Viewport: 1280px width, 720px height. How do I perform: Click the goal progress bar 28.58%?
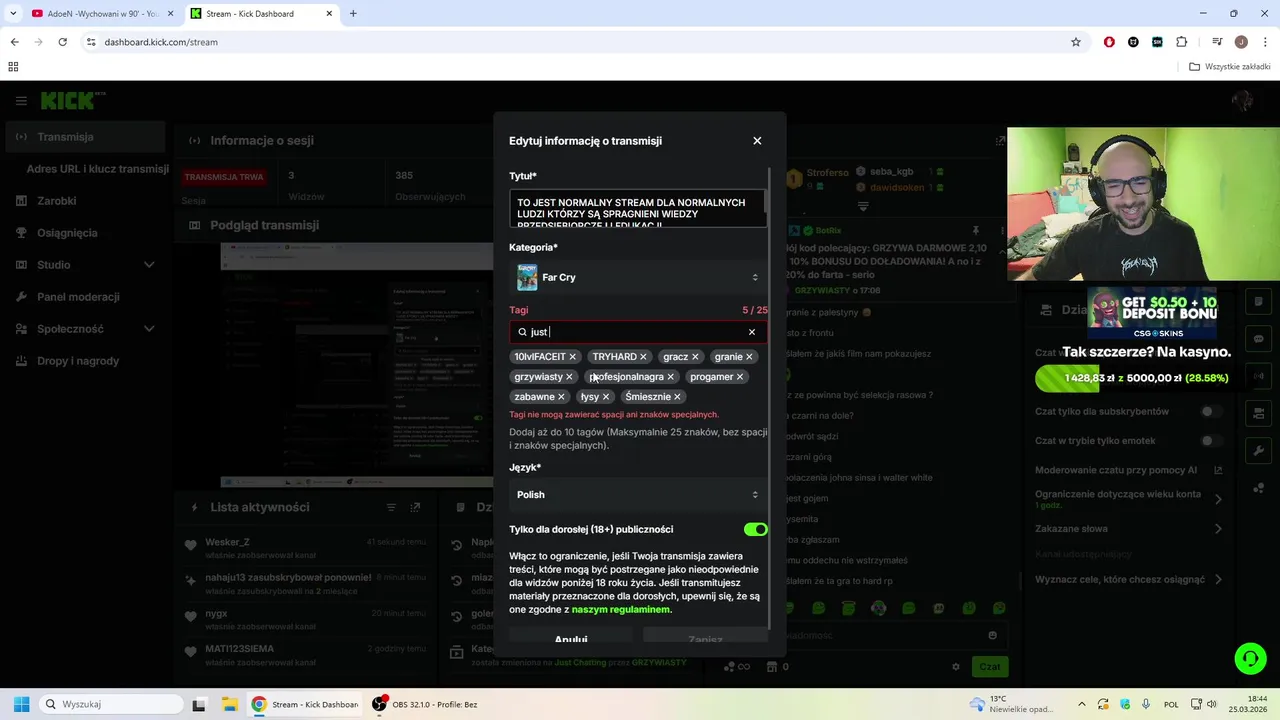[1132, 378]
